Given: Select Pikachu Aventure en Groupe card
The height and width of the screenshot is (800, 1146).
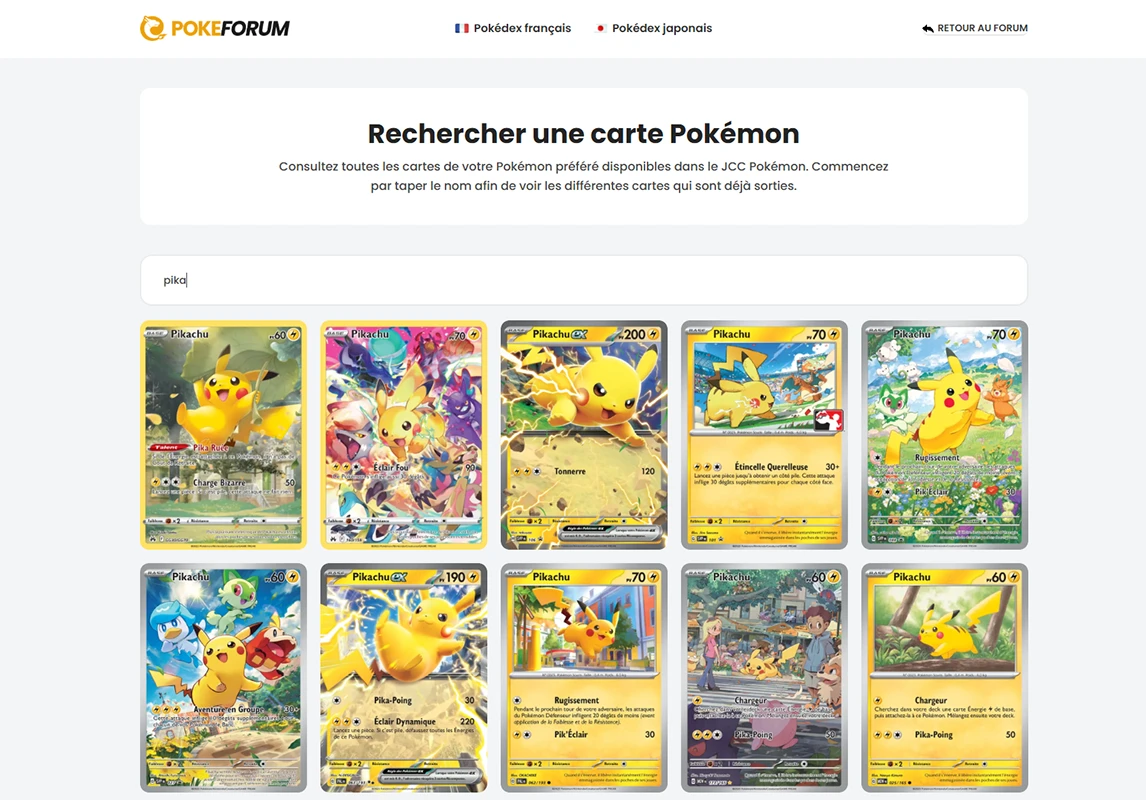Looking at the screenshot, I should 224,678.
